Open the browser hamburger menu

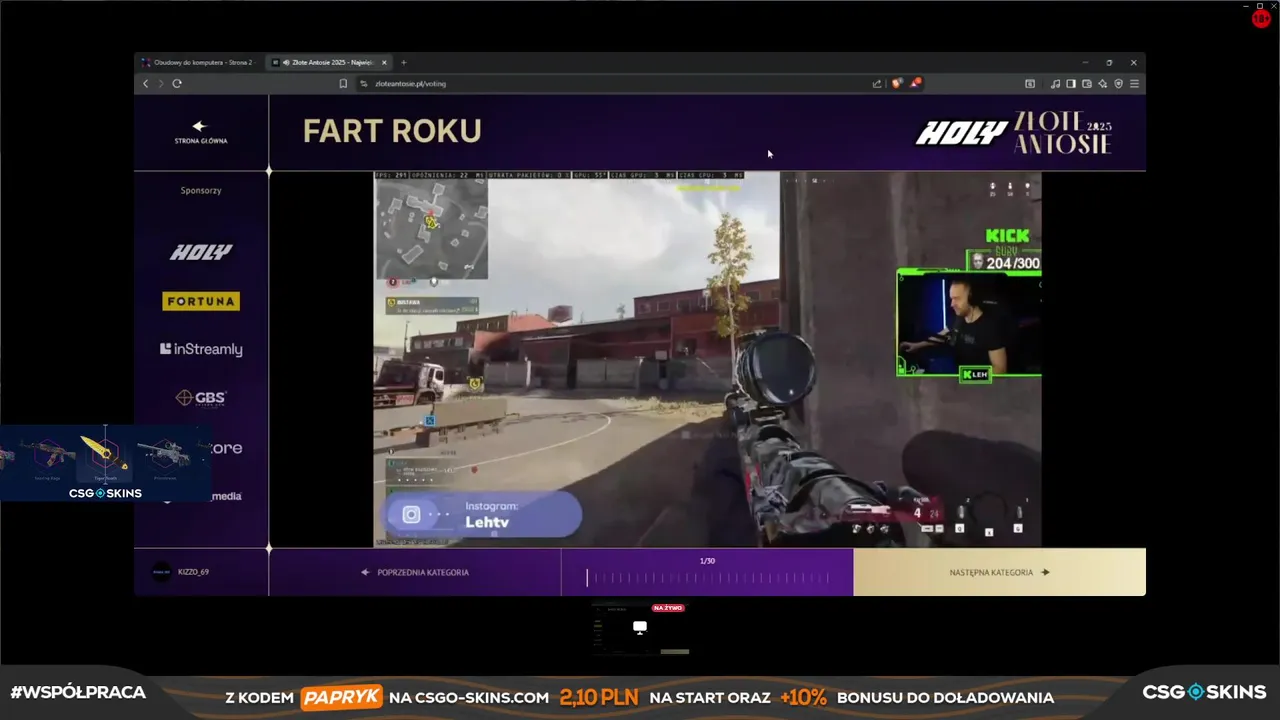[1134, 84]
